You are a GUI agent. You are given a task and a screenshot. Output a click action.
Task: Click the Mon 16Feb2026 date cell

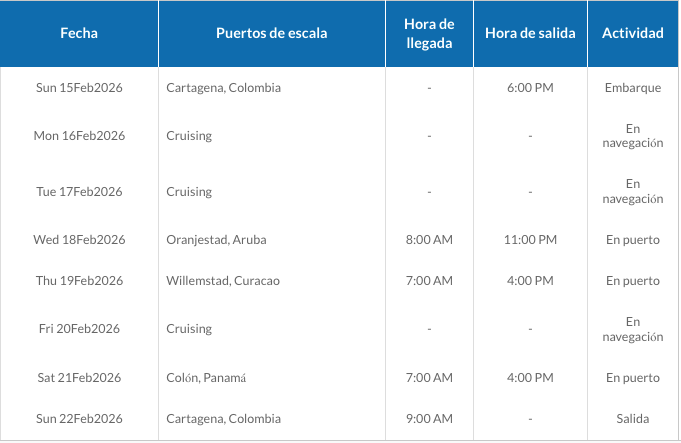79,136
